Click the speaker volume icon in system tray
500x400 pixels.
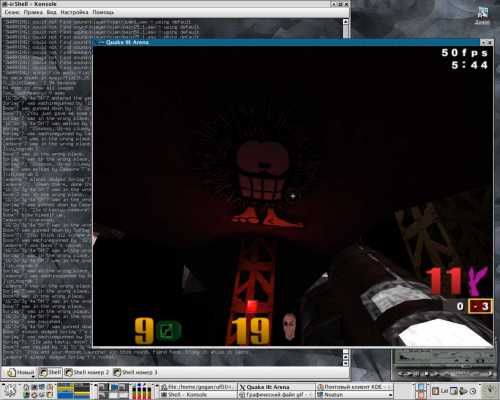tap(463, 391)
